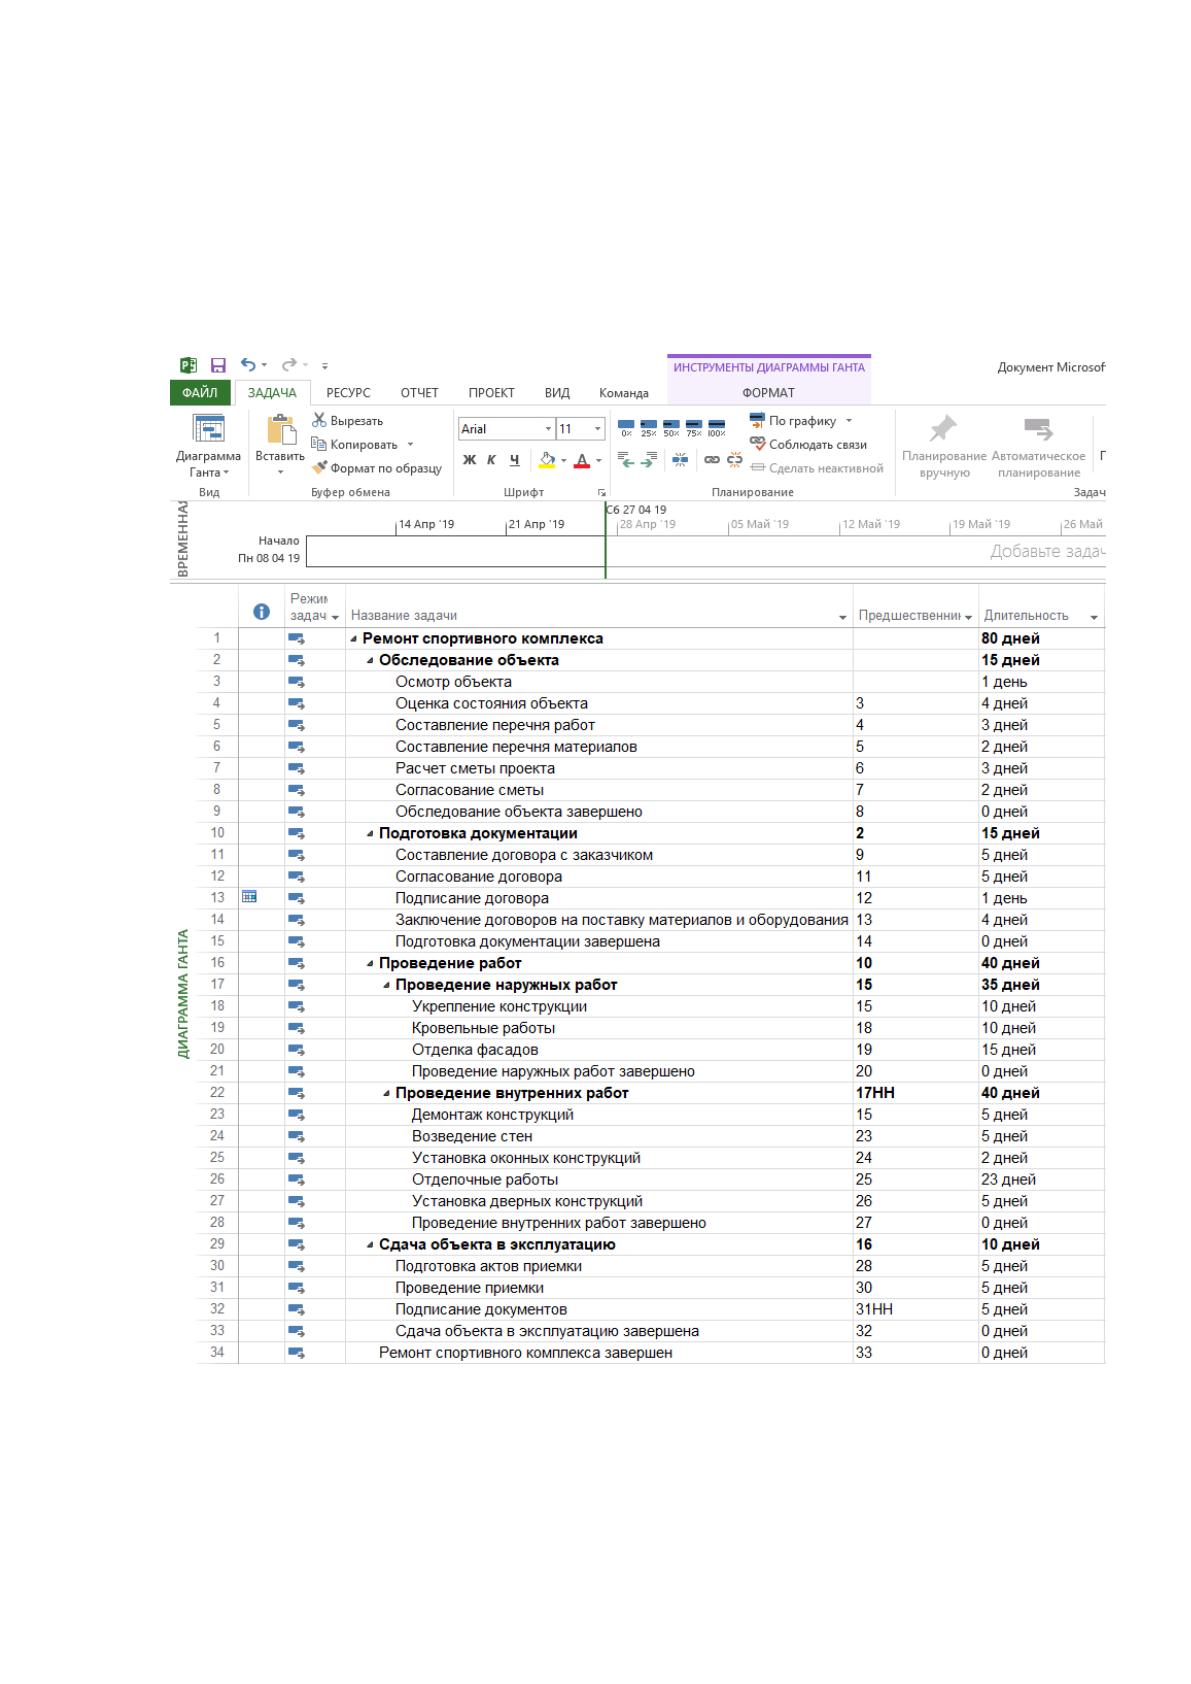Toggle italic К formatting

tap(492, 460)
